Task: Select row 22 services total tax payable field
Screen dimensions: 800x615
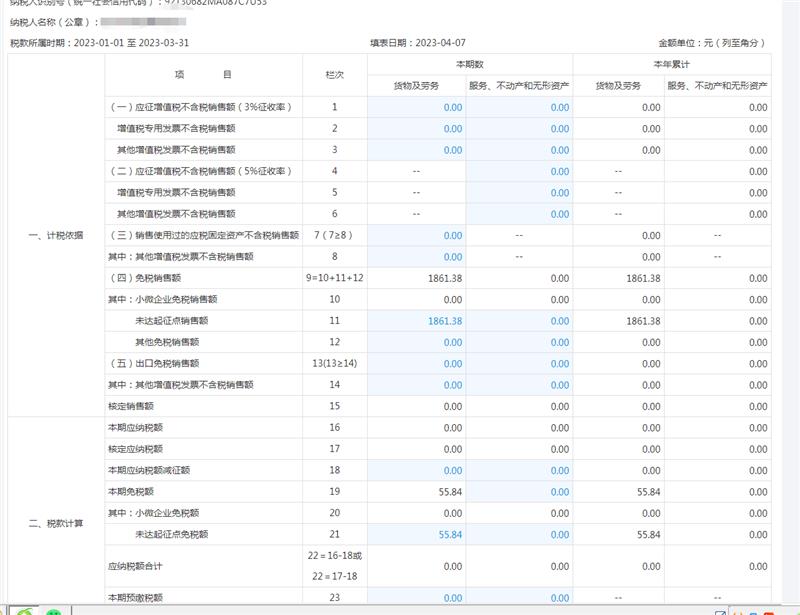Action: point(519,566)
